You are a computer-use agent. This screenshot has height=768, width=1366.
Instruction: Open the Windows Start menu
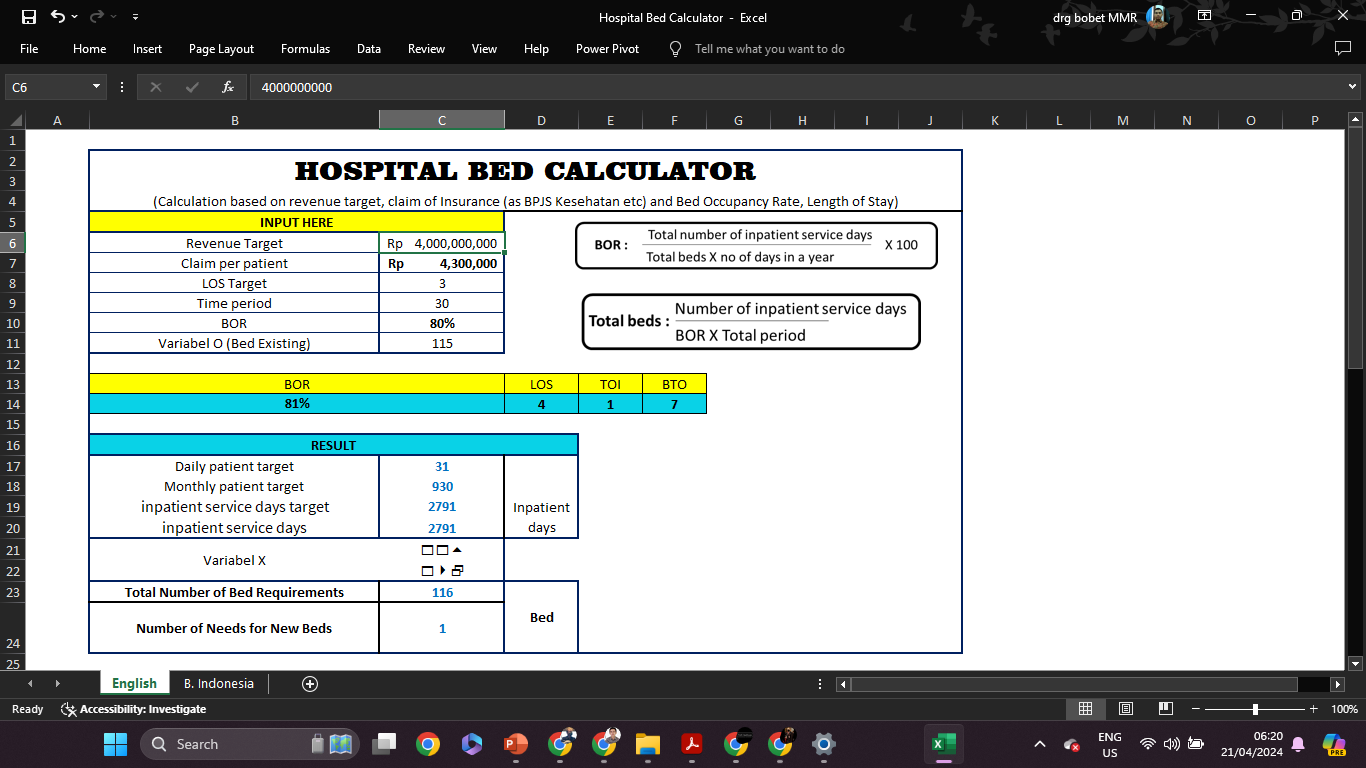pyautogui.click(x=116, y=744)
